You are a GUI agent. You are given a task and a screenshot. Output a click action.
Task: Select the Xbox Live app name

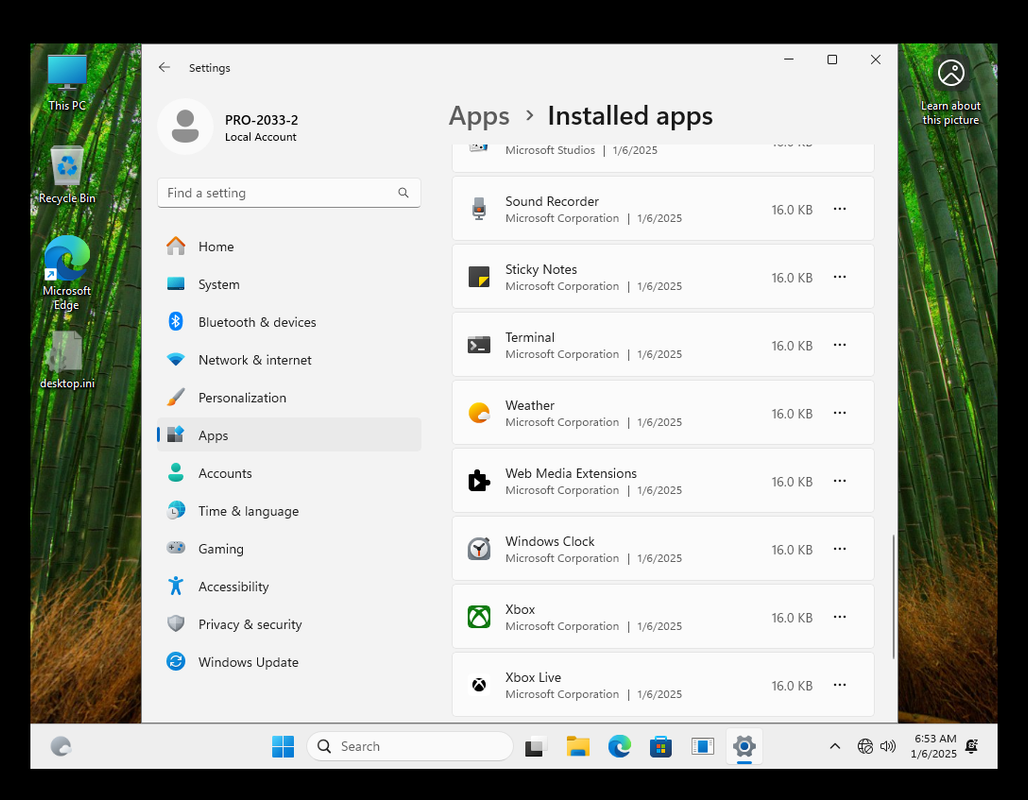(x=533, y=677)
